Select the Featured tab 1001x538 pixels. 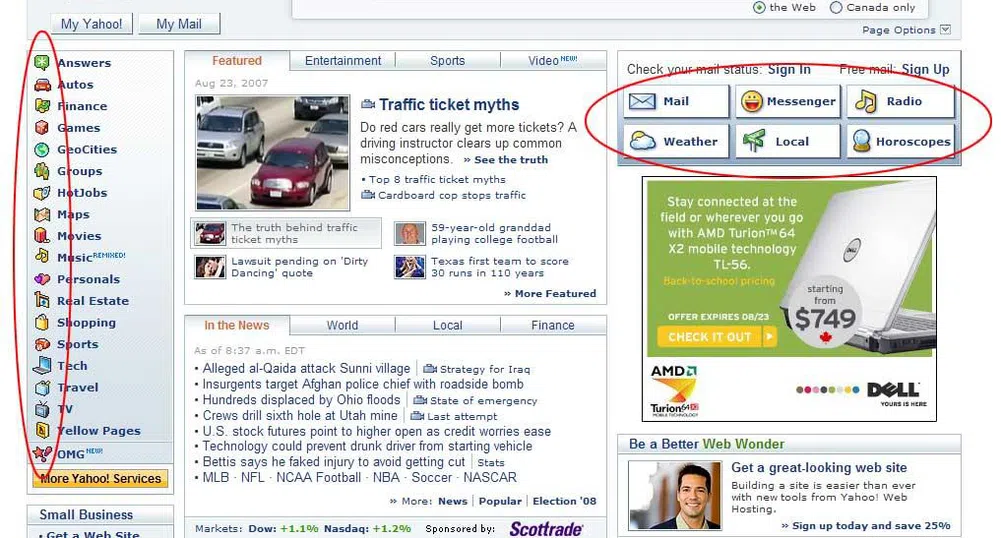pos(237,61)
